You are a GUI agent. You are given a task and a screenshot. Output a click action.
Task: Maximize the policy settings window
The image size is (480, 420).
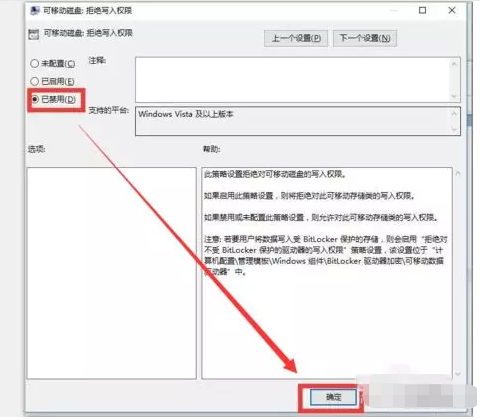click(x=422, y=10)
